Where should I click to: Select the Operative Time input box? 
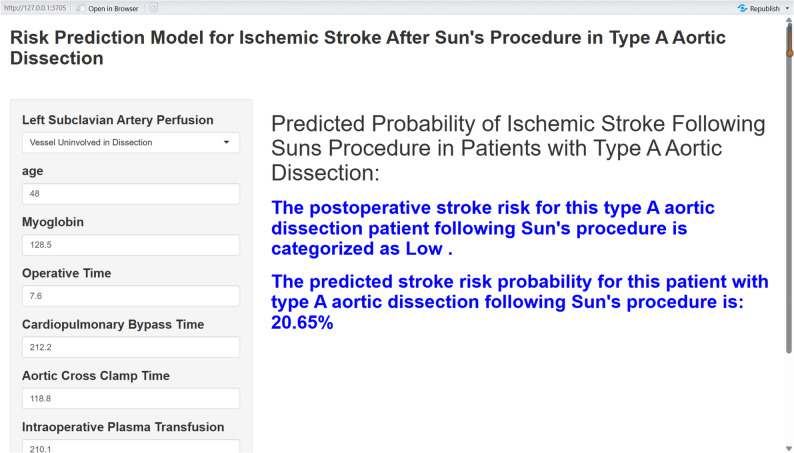pos(131,296)
